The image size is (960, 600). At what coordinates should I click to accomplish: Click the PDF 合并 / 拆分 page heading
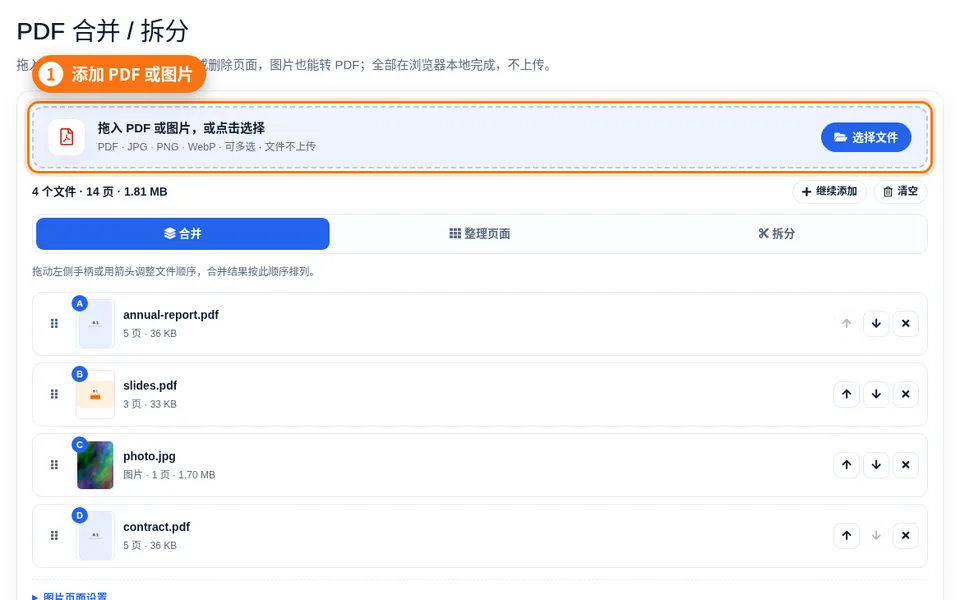[102, 31]
